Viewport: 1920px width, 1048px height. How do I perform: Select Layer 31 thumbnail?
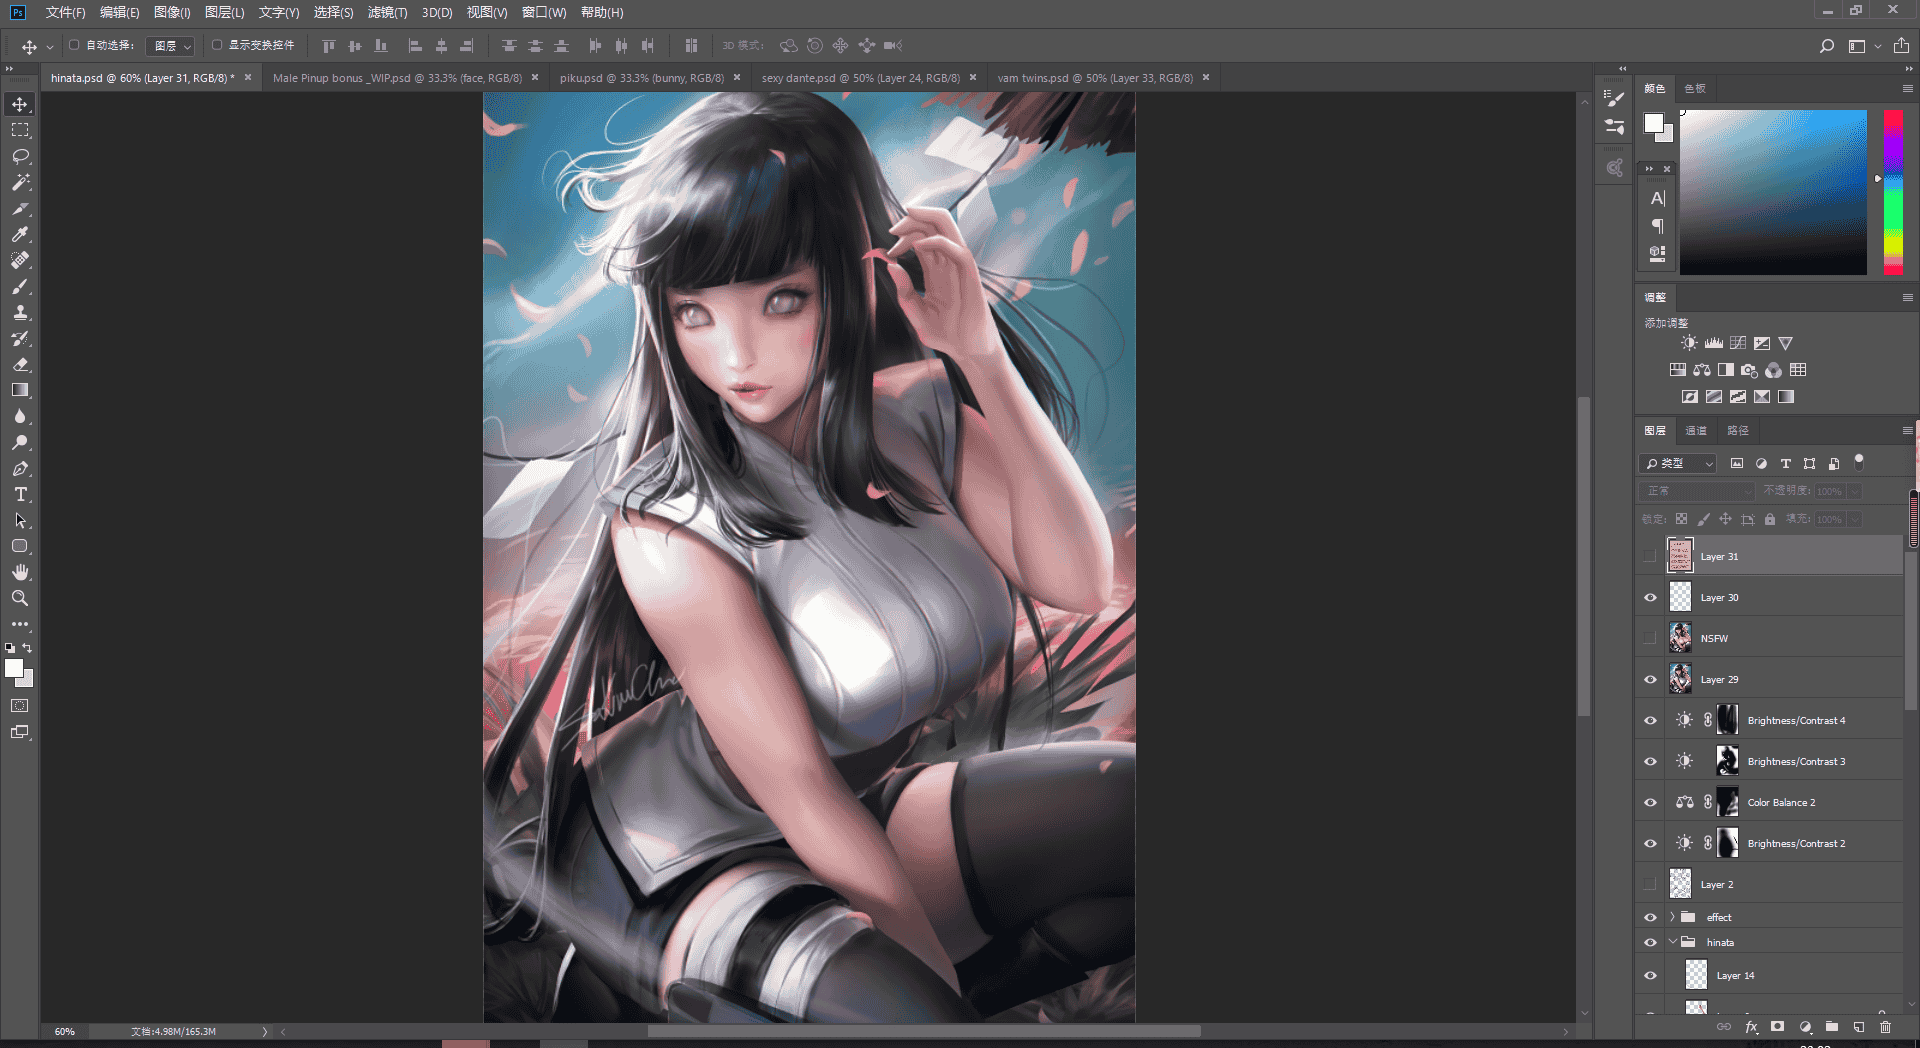[1680, 556]
